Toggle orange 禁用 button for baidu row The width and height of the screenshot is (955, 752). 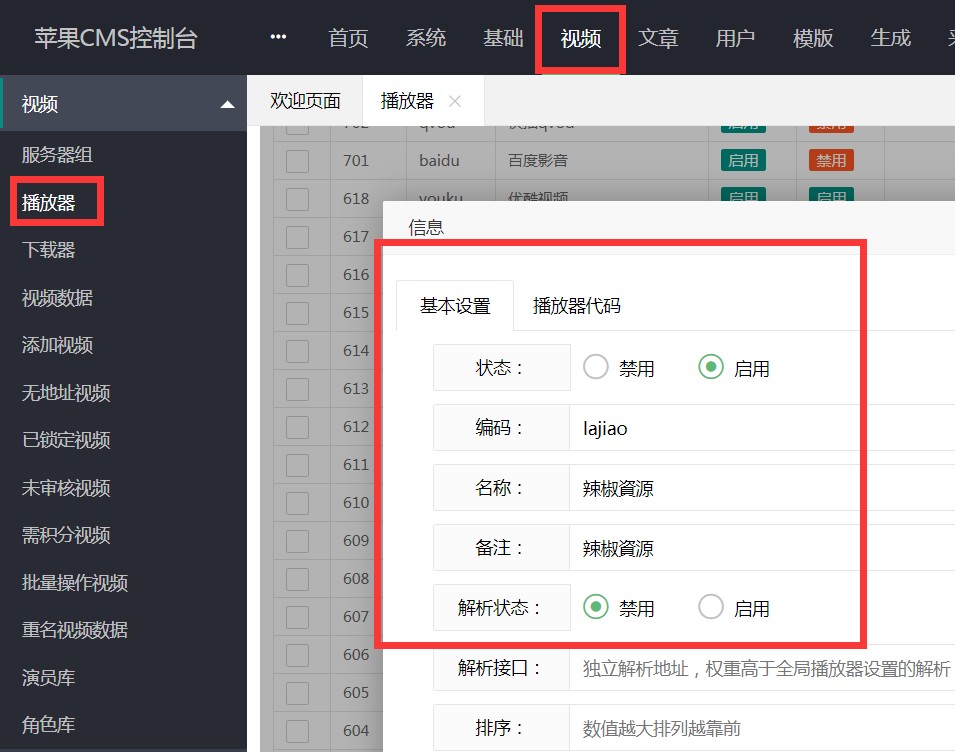(831, 160)
